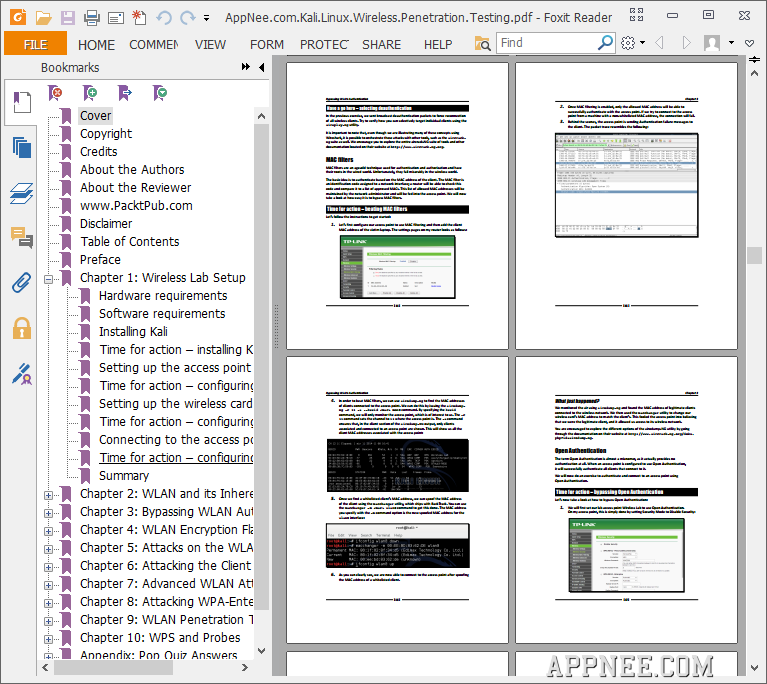Jump to Table of Contents bookmark

[130, 242]
